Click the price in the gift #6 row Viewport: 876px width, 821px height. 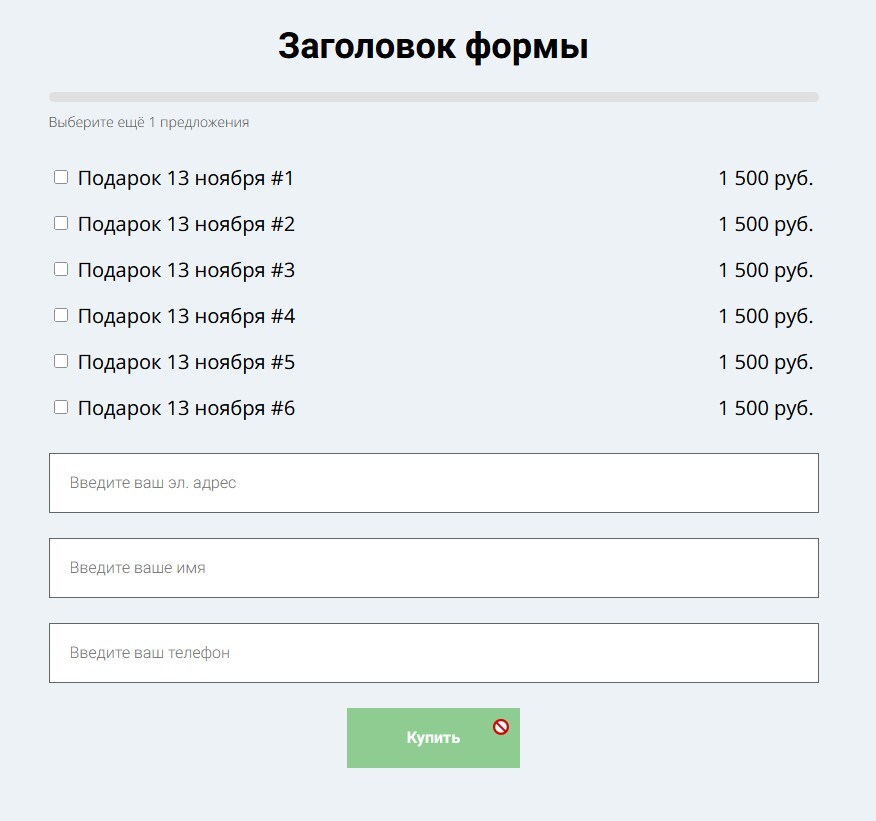pyautogui.click(x=765, y=409)
